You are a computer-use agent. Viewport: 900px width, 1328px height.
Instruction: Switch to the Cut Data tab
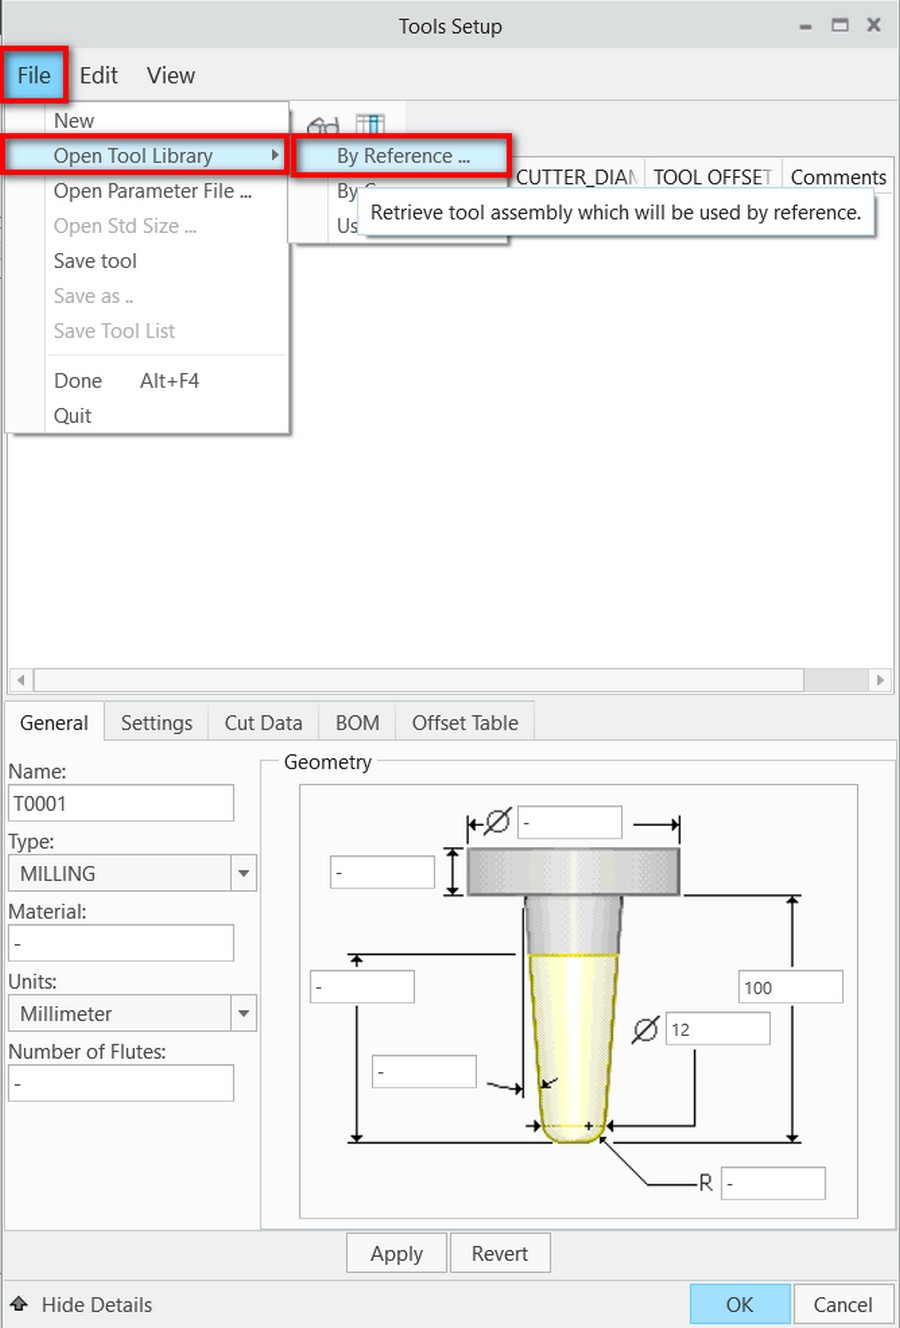pos(263,723)
